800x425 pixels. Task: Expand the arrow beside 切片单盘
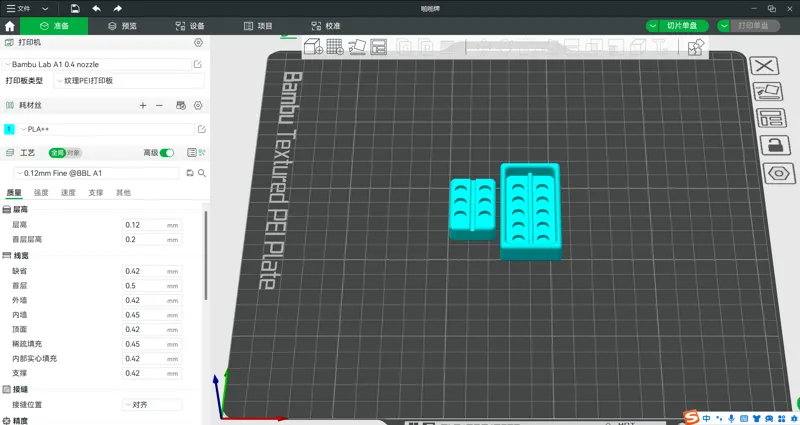click(653, 26)
